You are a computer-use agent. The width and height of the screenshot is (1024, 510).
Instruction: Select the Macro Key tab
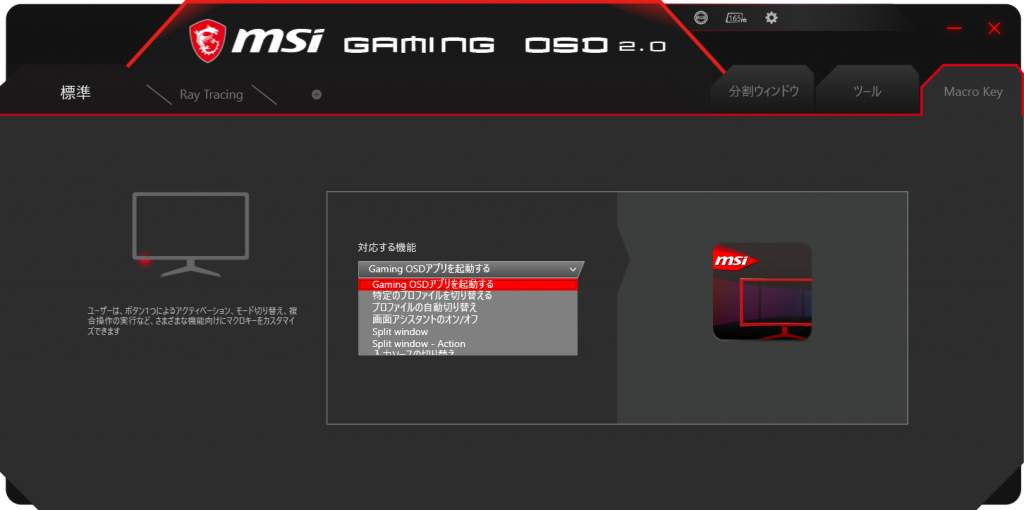click(972, 92)
